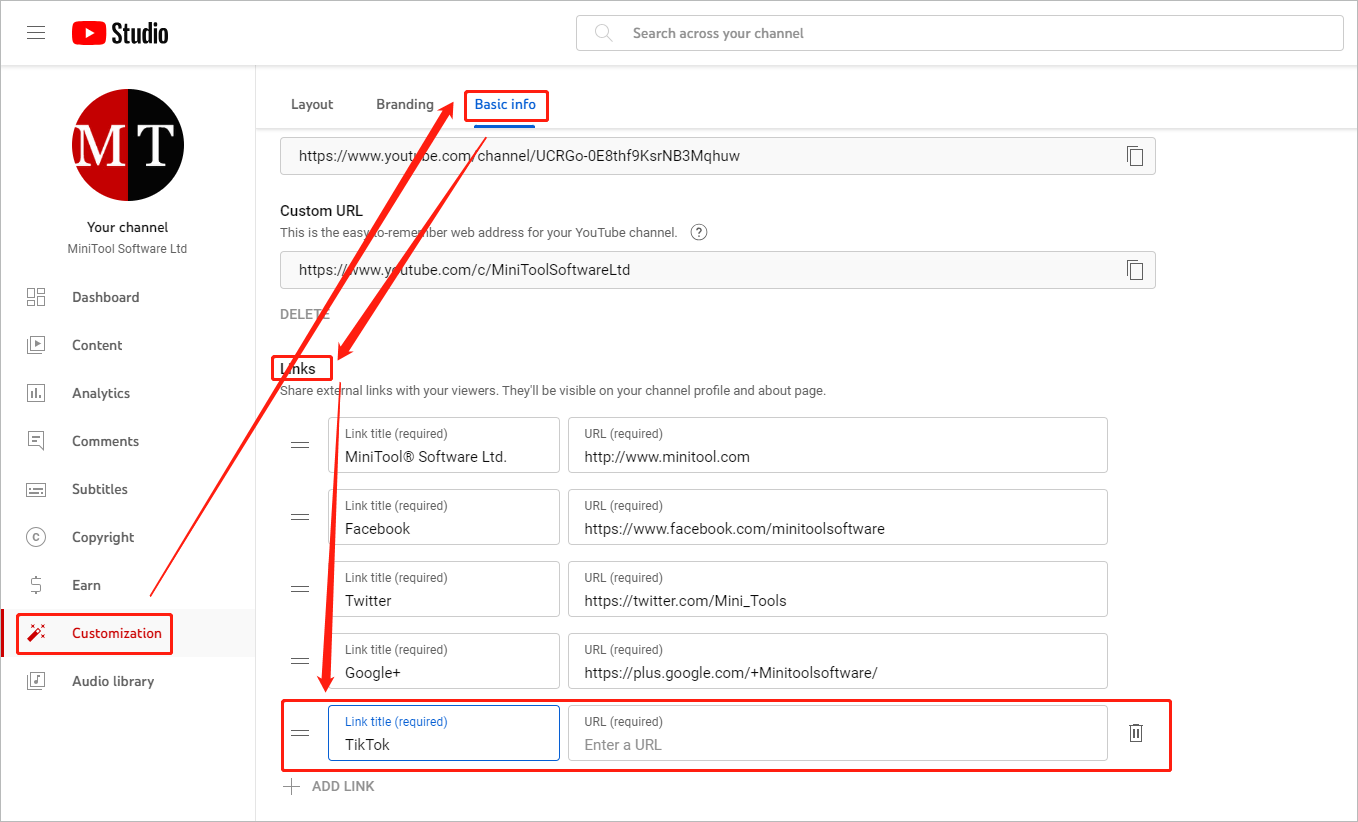The width and height of the screenshot is (1358, 822).
Task: Open the Earn dollar icon
Action: 36,585
